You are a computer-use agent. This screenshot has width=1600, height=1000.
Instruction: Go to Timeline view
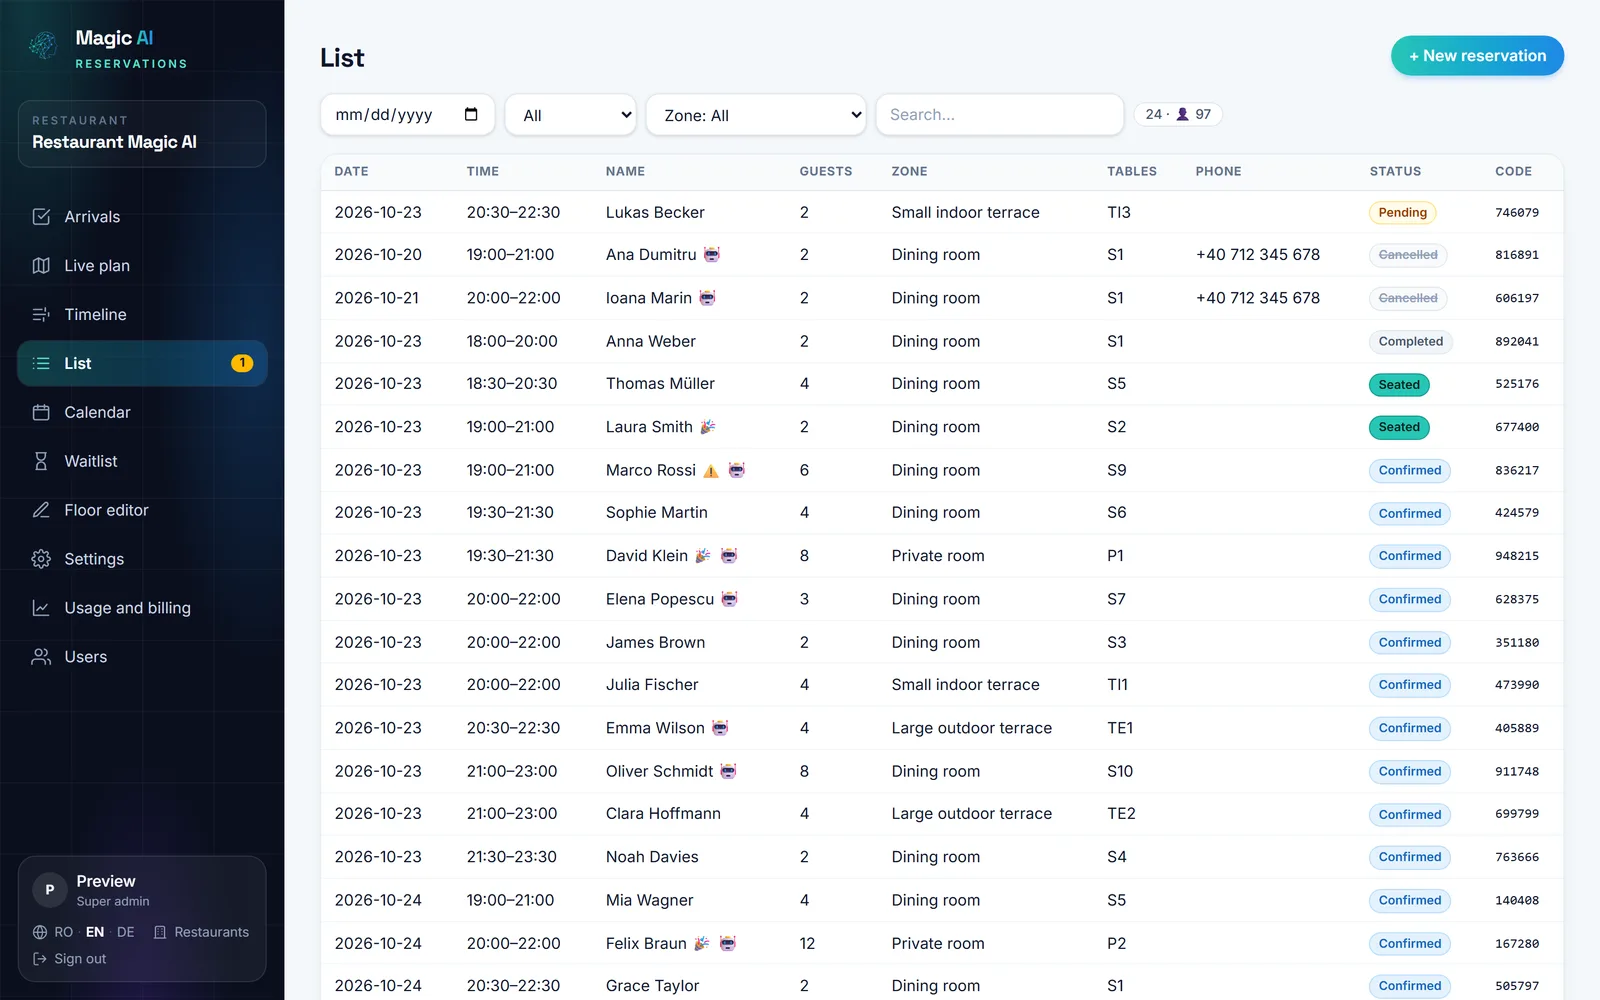coord(142,315)
